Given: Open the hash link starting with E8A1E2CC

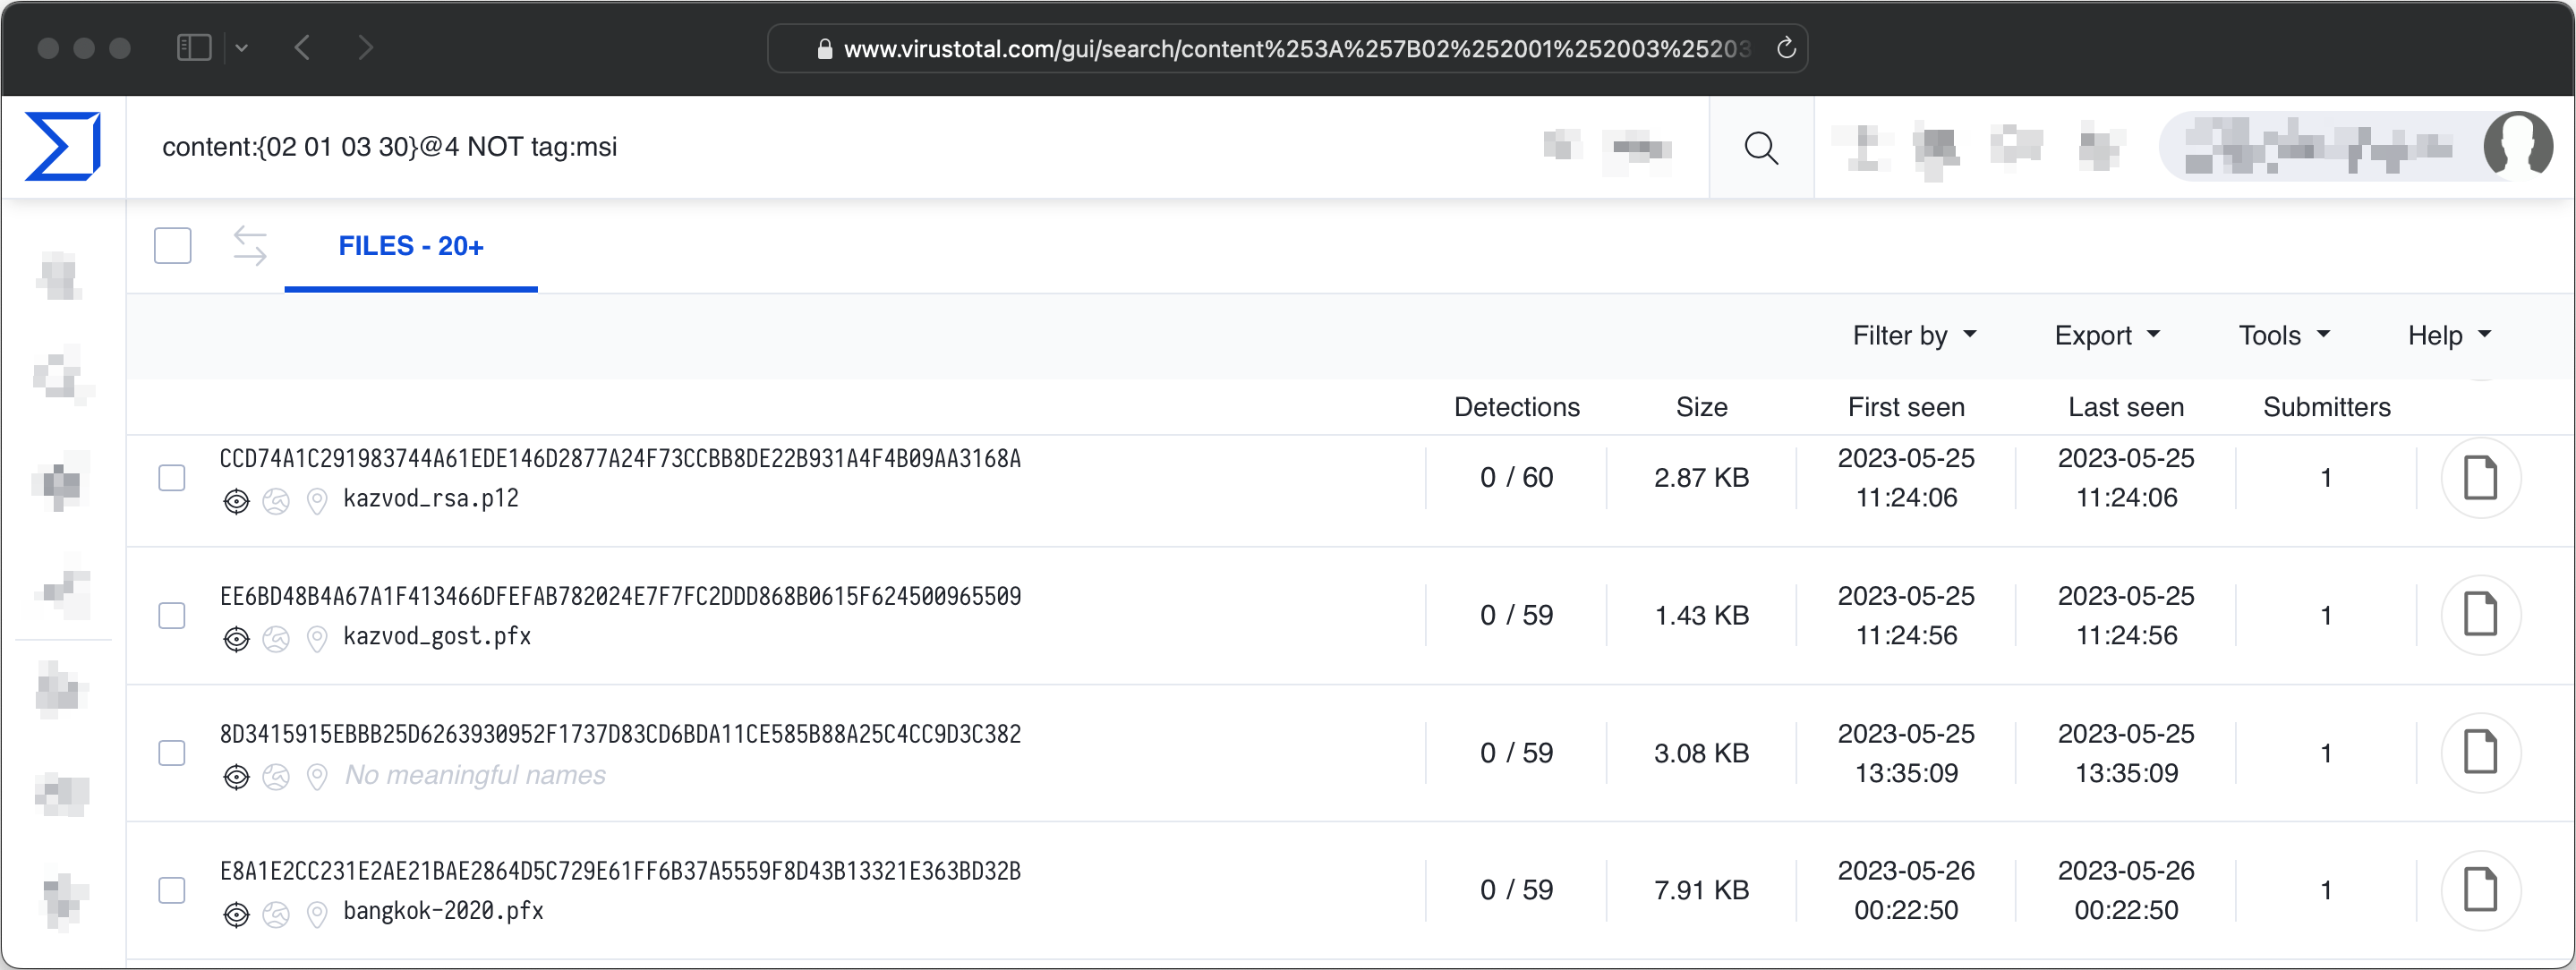Looking at the screenshot, I should [x=620, y=871].
